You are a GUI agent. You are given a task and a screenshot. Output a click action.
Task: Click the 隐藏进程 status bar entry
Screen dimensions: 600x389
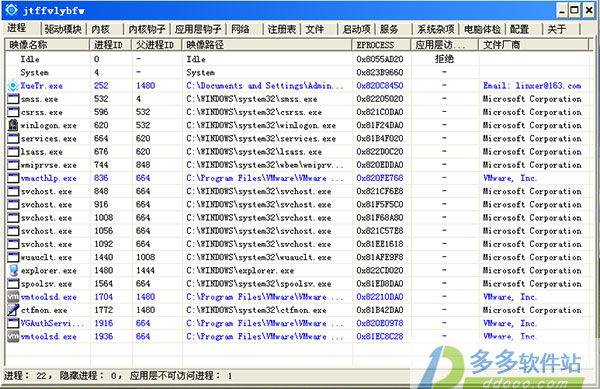pos(90,376)
